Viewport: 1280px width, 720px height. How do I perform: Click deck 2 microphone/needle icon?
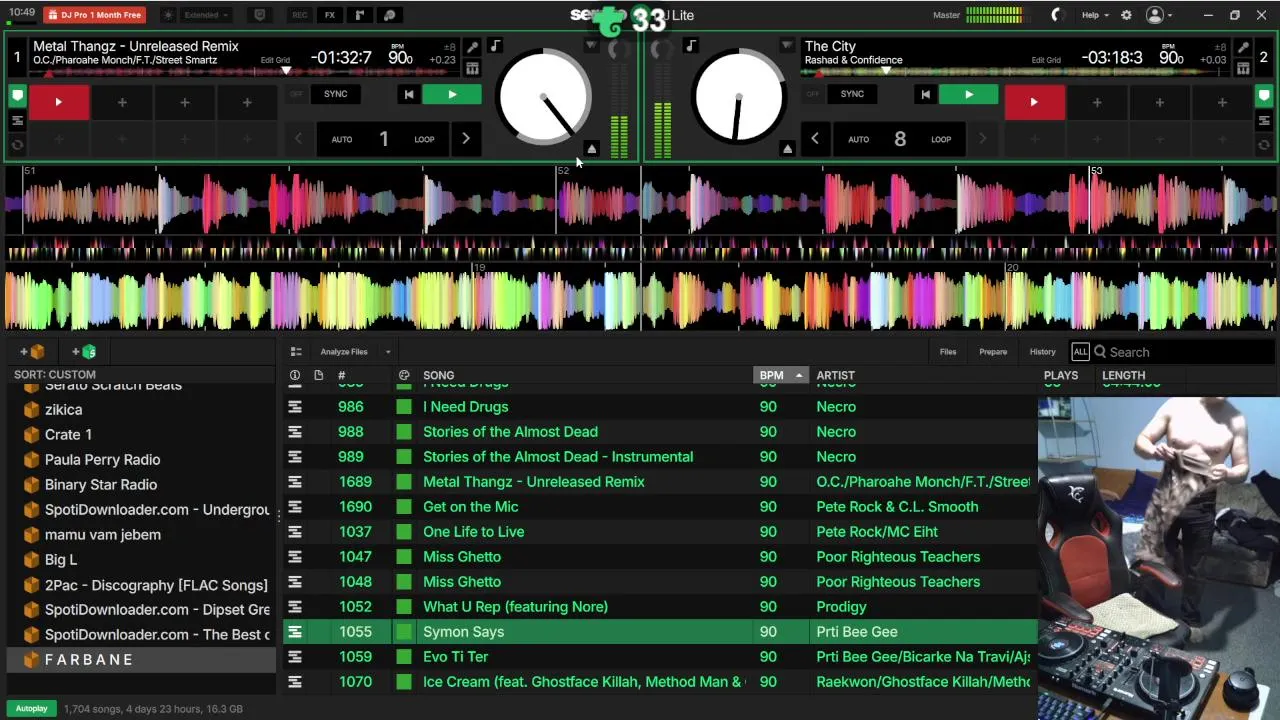[1243, 48]
